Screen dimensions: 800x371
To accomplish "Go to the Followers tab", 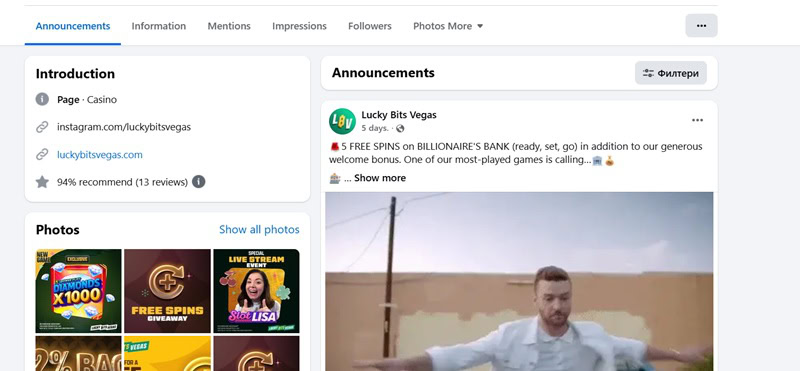I will pyautogui.click(x=370, y=26).
